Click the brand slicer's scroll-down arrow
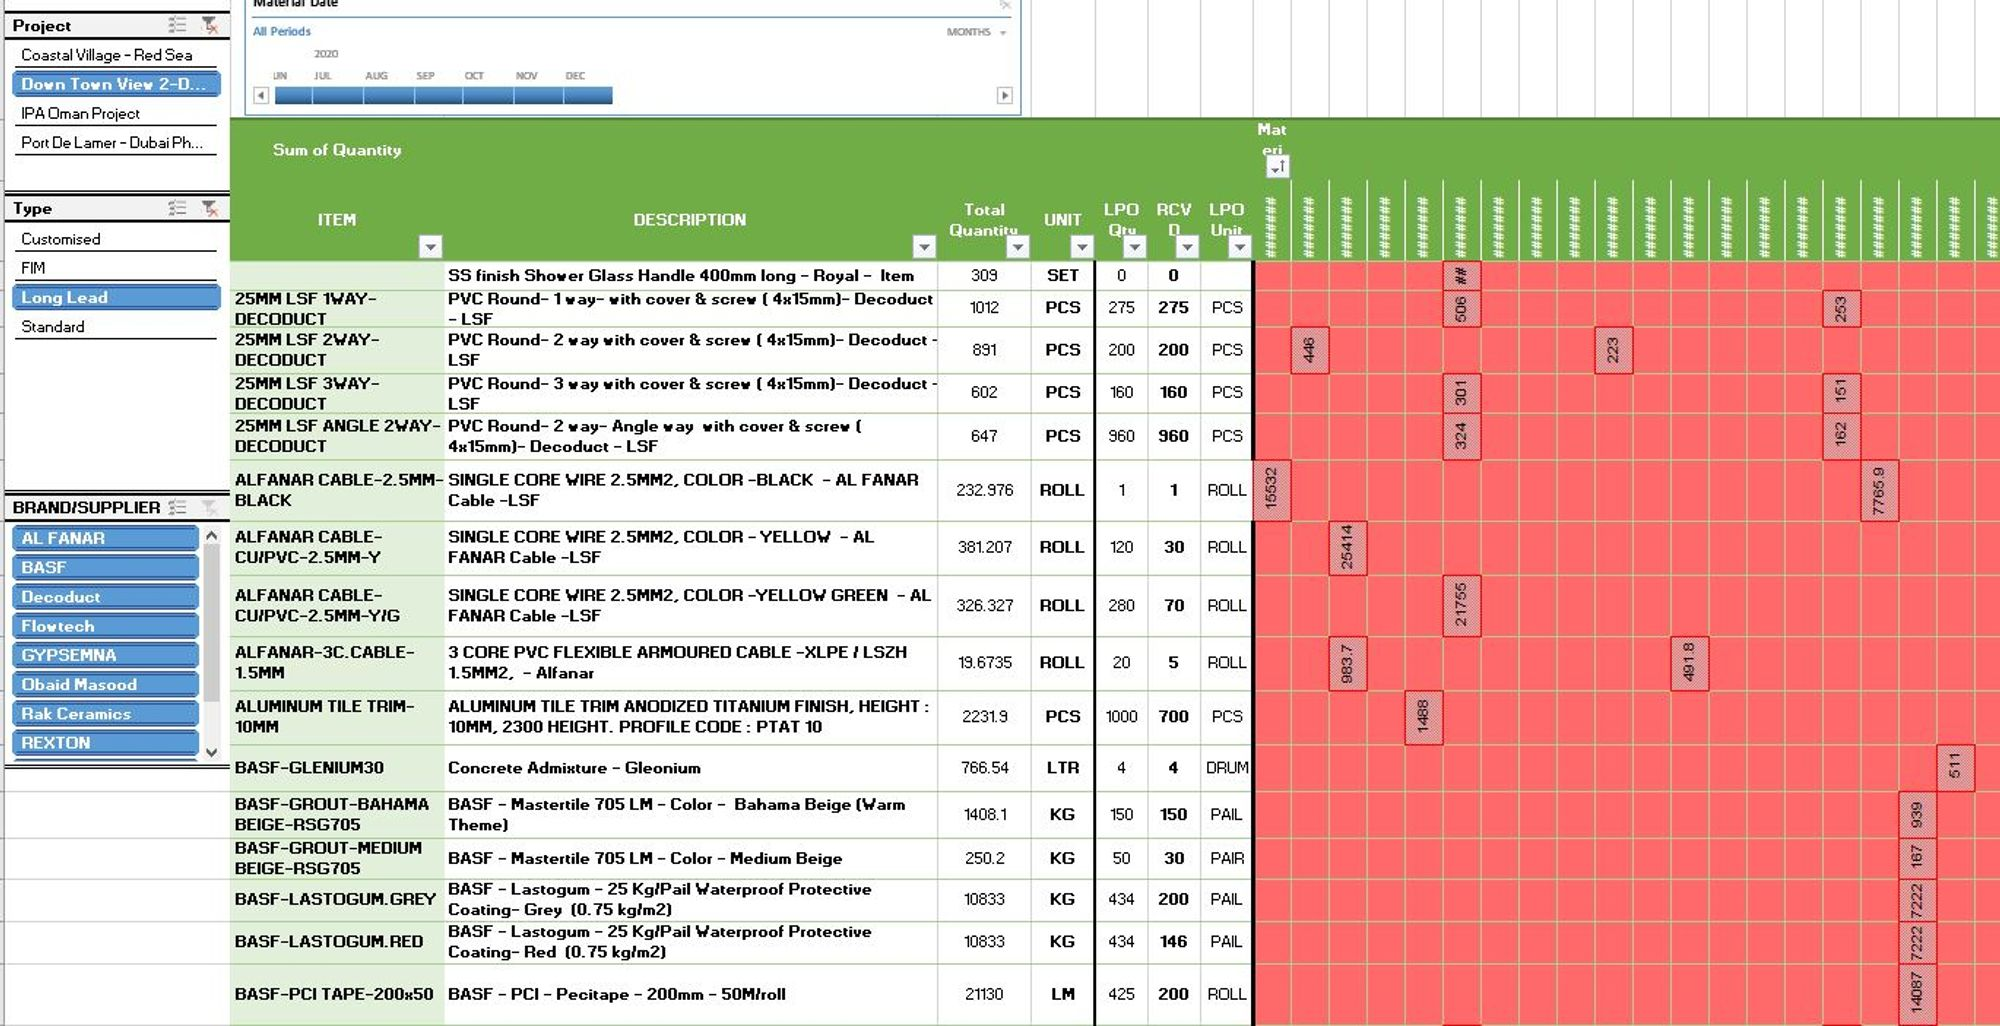The height and width of the screenshot is (1026, 2000). (211, 752)
